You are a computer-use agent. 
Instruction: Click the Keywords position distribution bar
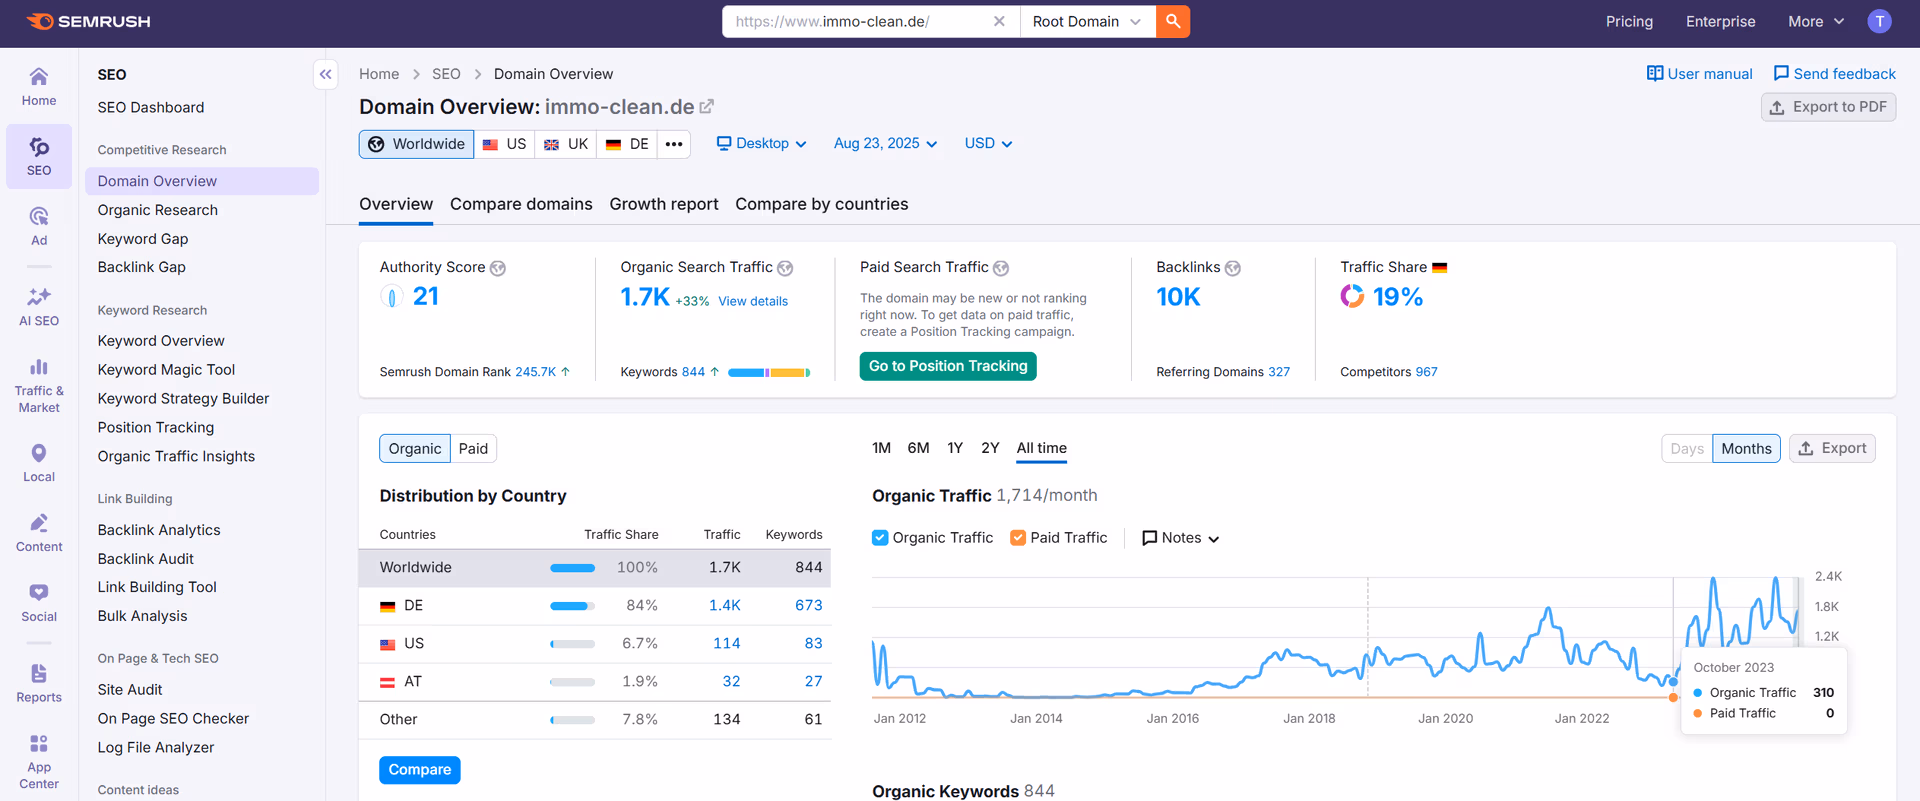point(769,373)
